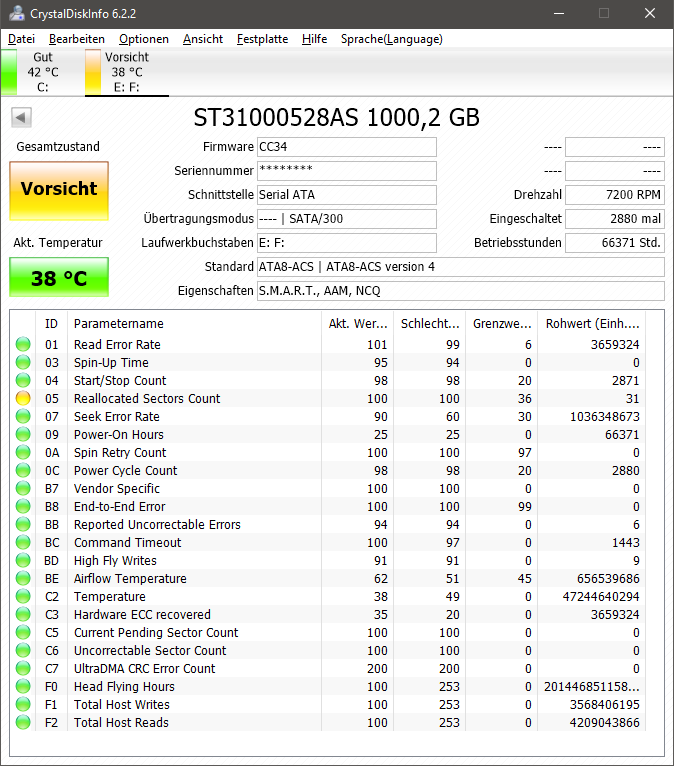Viewport: 674px width, 766px height.
Task: Click the green status icon for Read Error Rate
Action: (x=23, y=344)
